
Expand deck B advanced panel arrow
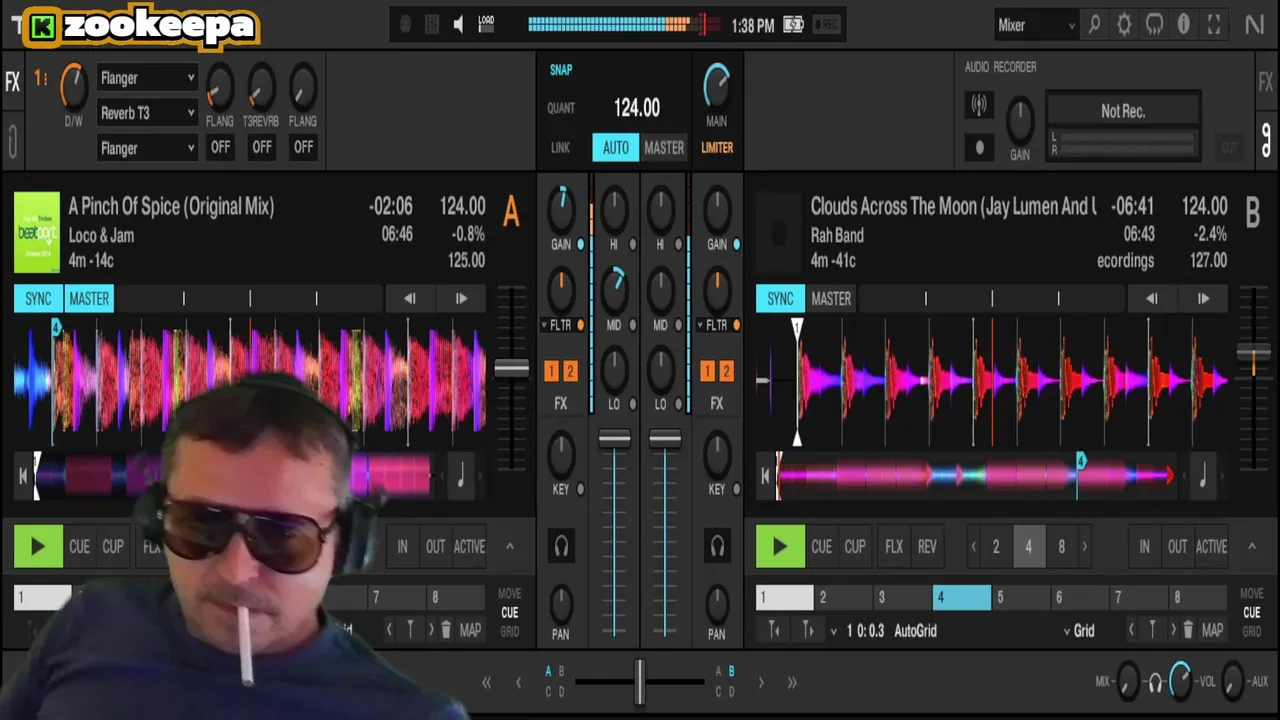1251,546
